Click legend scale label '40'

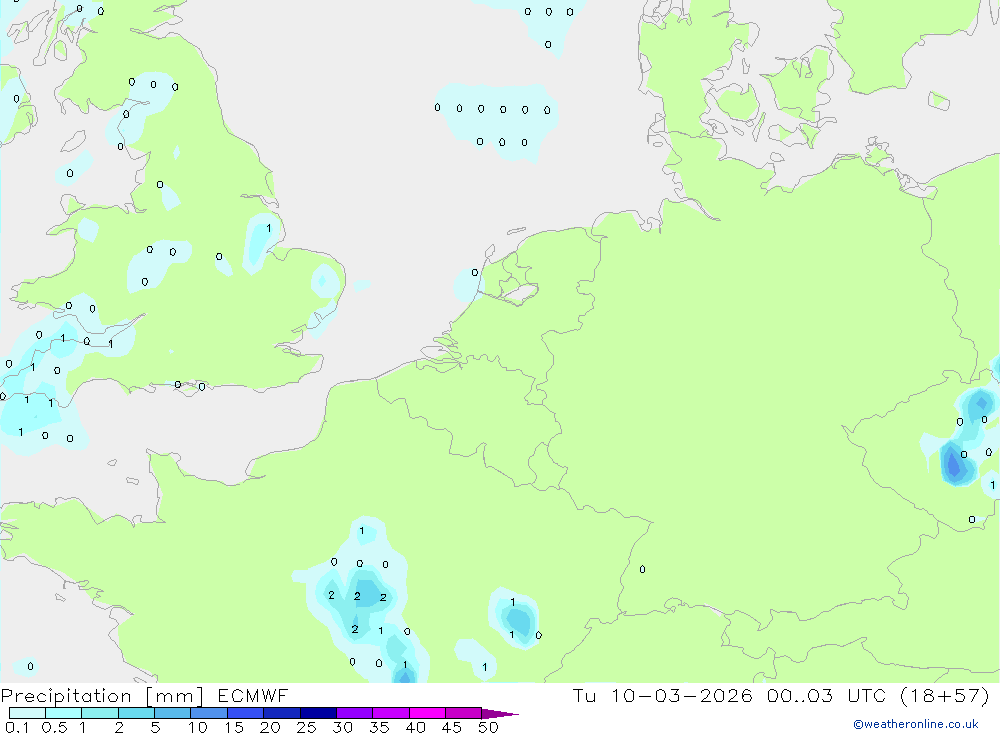416,727
